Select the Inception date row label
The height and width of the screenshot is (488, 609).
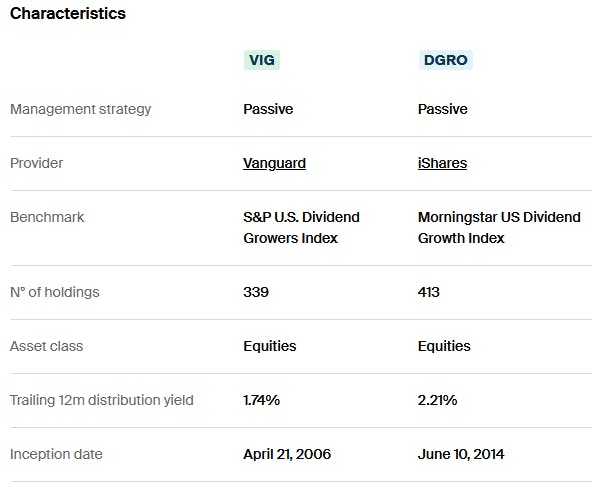pyautogui.click(x=56, y=454)
